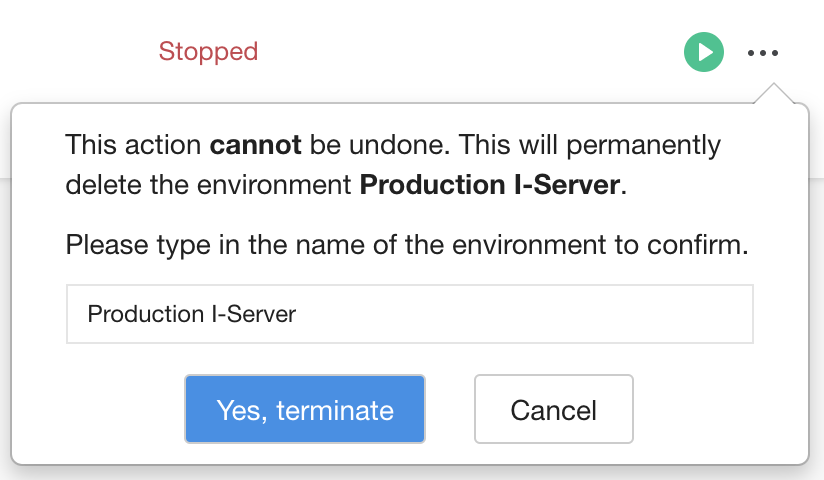Select the red Stopped status text
The height and width of the screenshot is (480, 824).
208,52
